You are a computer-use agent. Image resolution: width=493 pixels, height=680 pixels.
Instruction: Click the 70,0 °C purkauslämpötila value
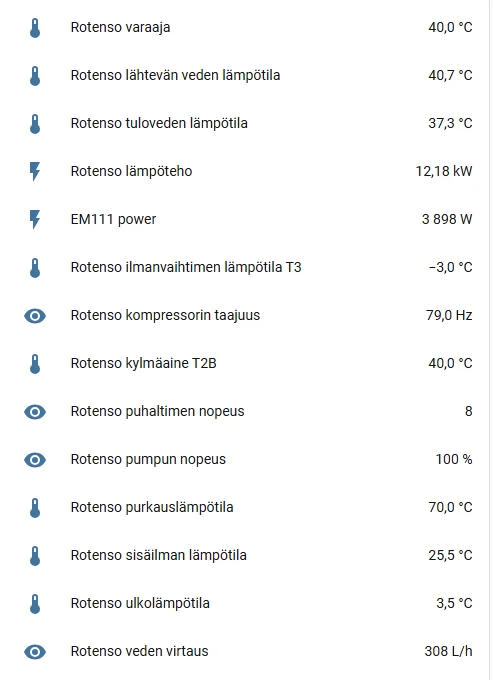[450, 507]
